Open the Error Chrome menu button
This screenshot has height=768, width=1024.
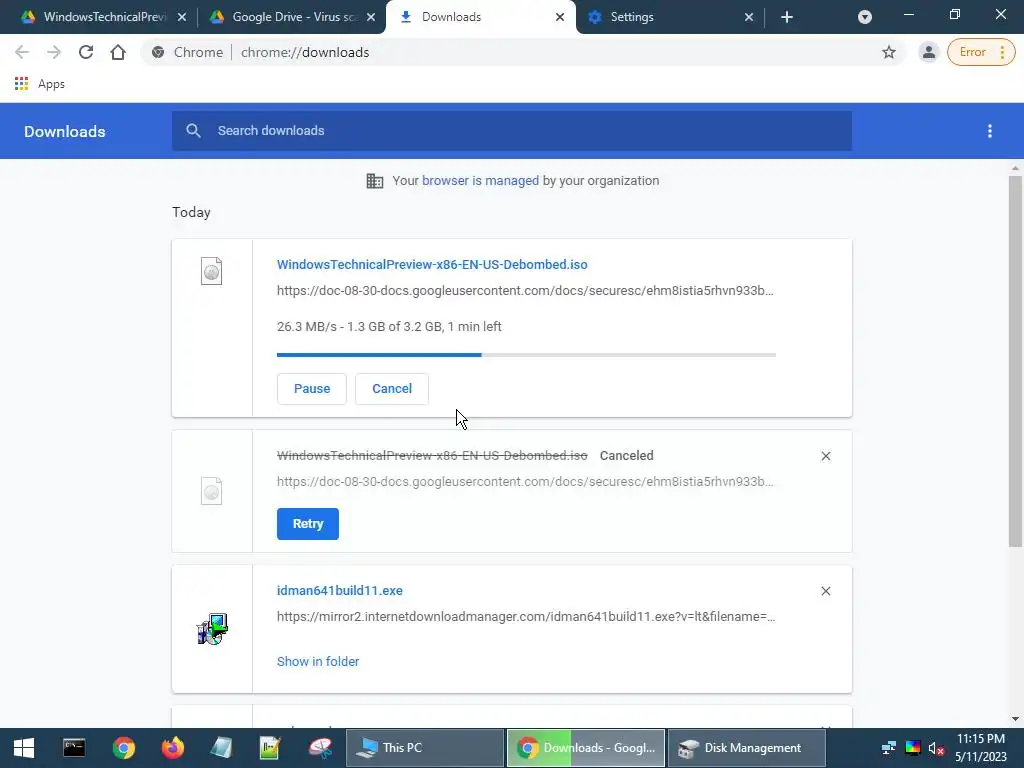tap(981, 52)
